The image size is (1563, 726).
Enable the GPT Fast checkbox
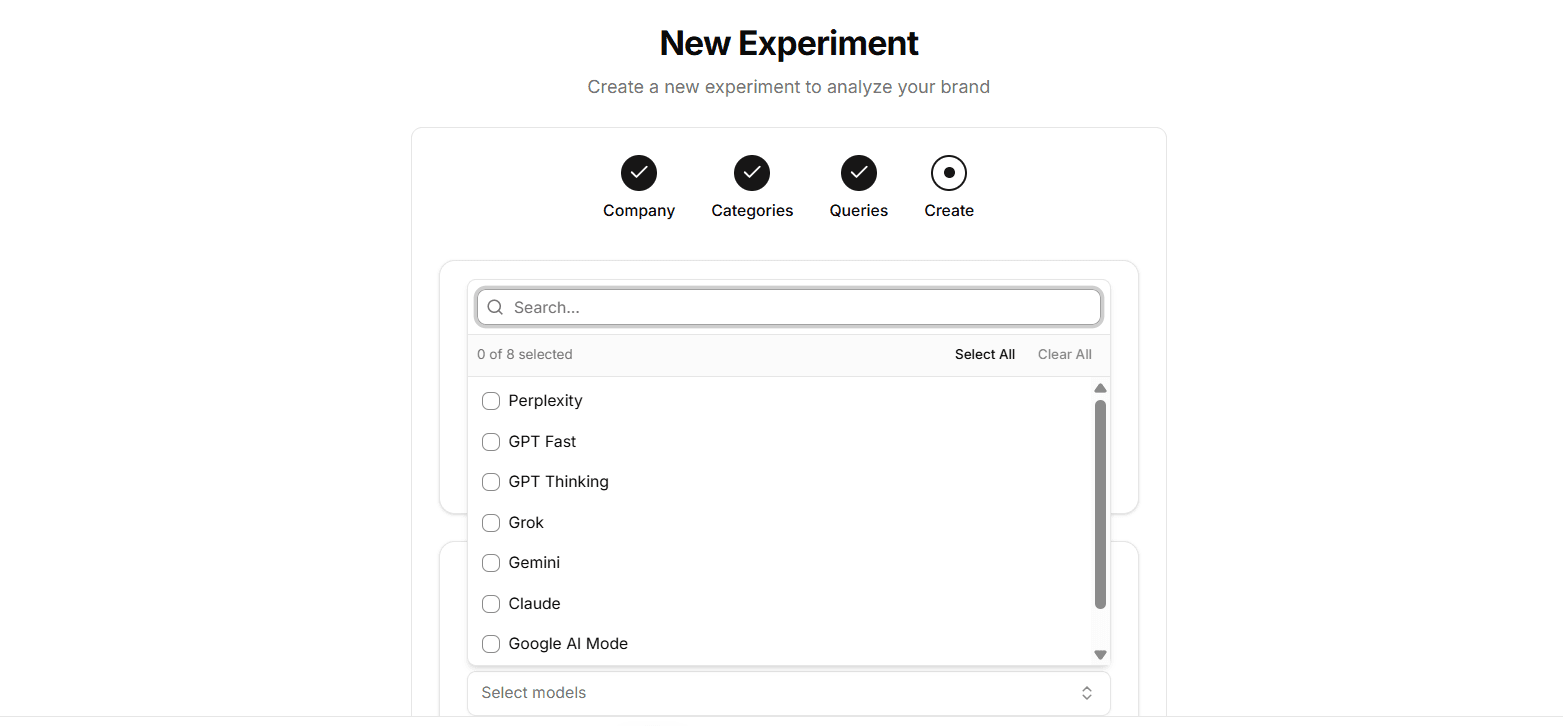pyautogui.click(x=491, y=442)
